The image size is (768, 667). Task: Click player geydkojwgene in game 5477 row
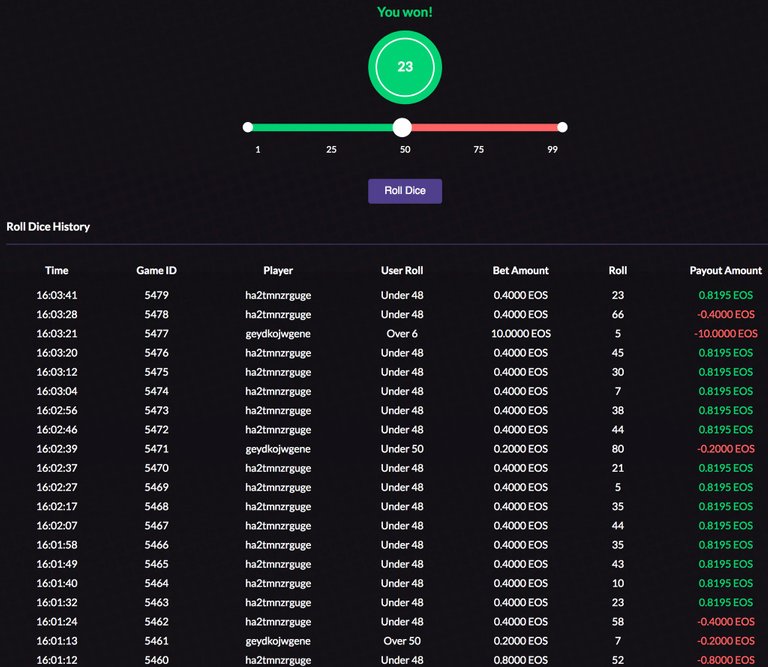click(x=278, y=334)
